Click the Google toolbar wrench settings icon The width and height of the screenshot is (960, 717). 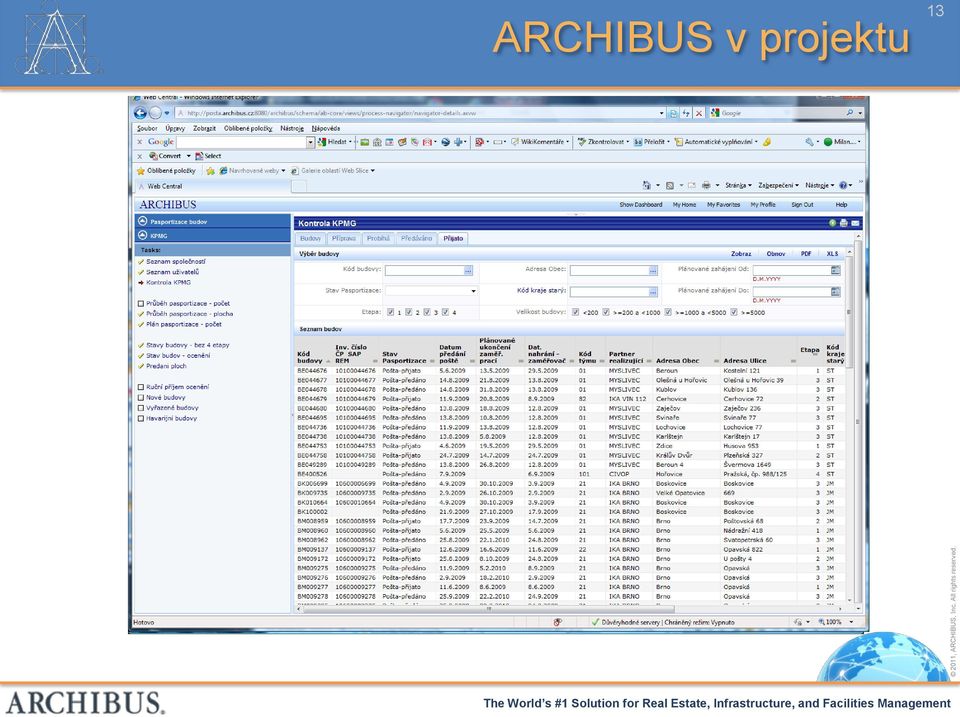click(x=809, y=141)
